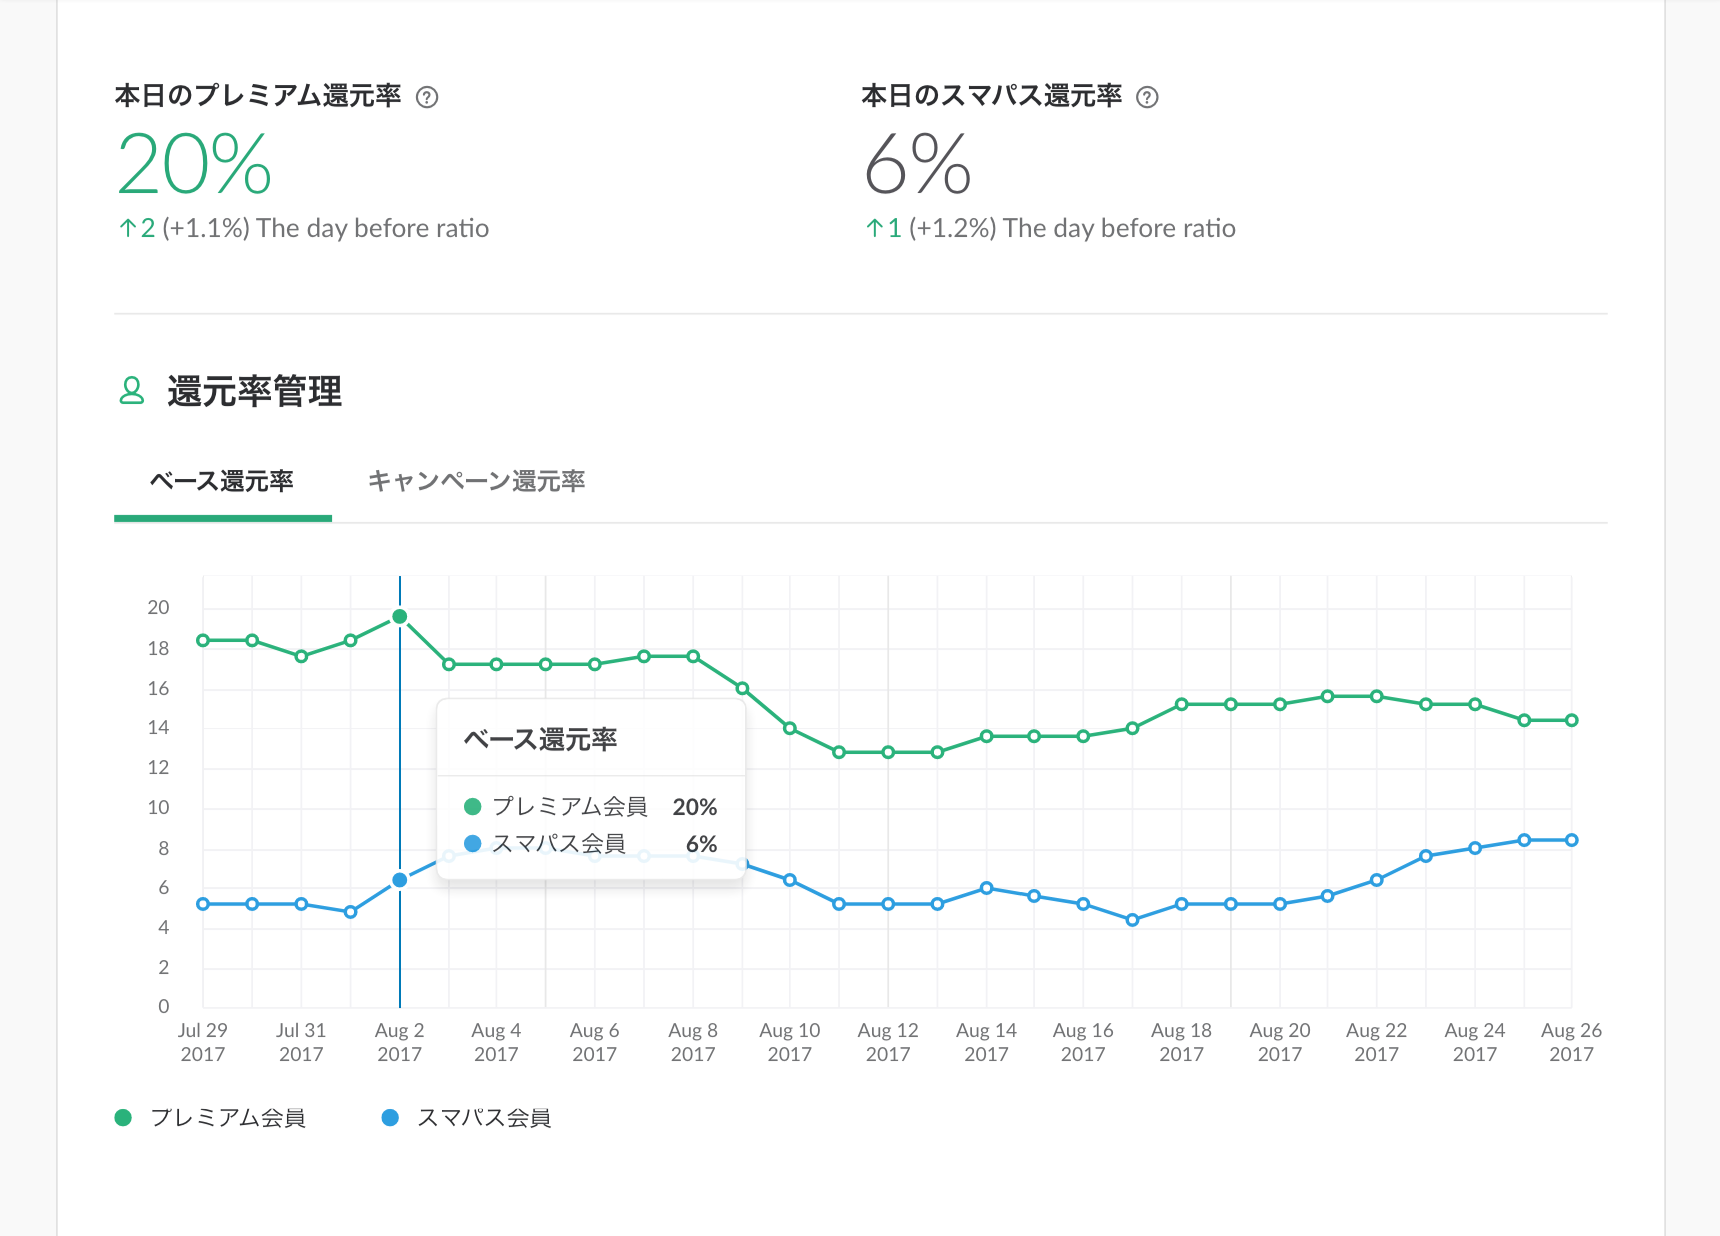1720x1236 pixels.
Task: Click help icon beside 本日のスマパス還元率
Action: (1148, 97)
